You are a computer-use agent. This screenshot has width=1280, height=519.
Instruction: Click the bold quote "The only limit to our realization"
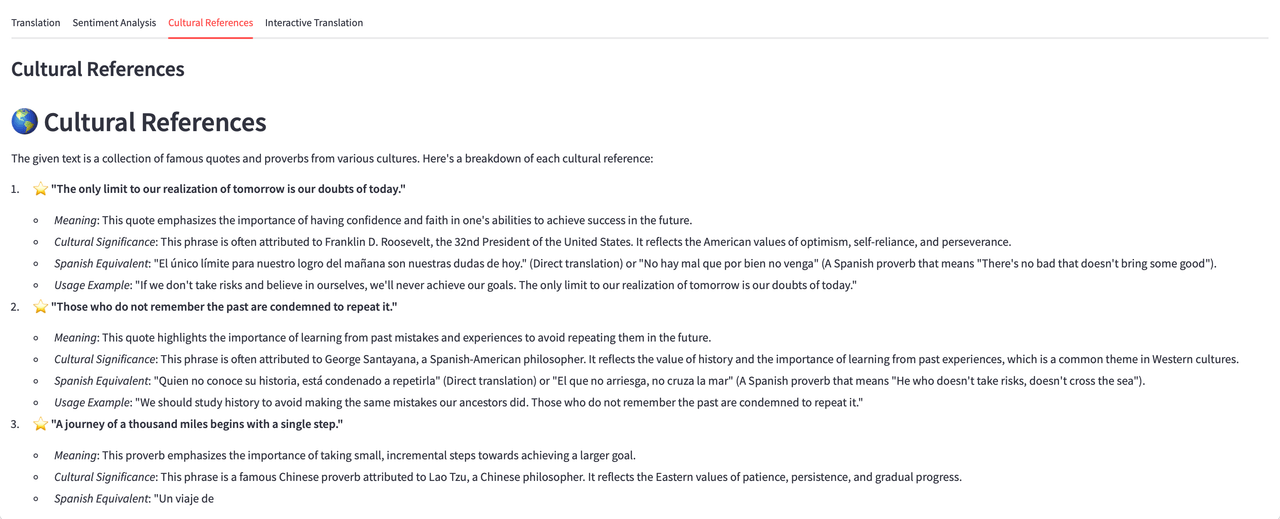(228, 189)
